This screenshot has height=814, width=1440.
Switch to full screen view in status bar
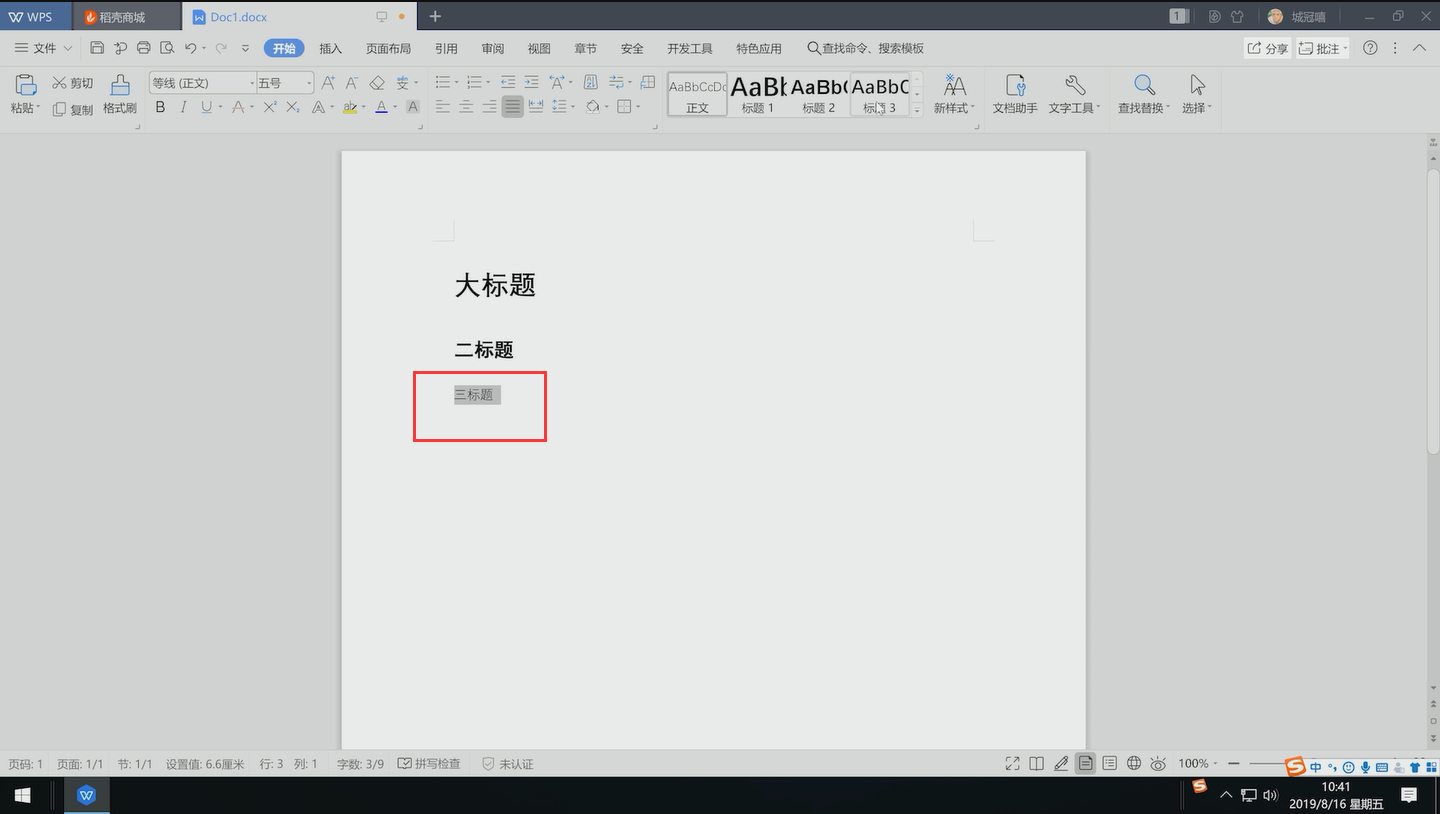point(1012,763)
